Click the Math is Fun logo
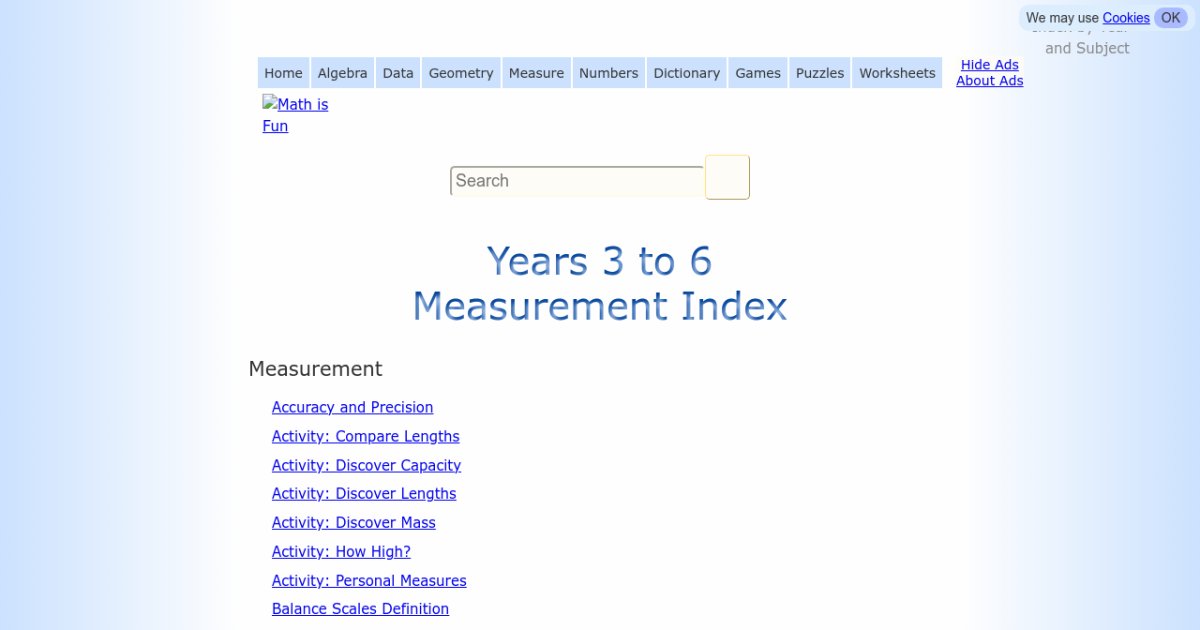 coord(295,114)
